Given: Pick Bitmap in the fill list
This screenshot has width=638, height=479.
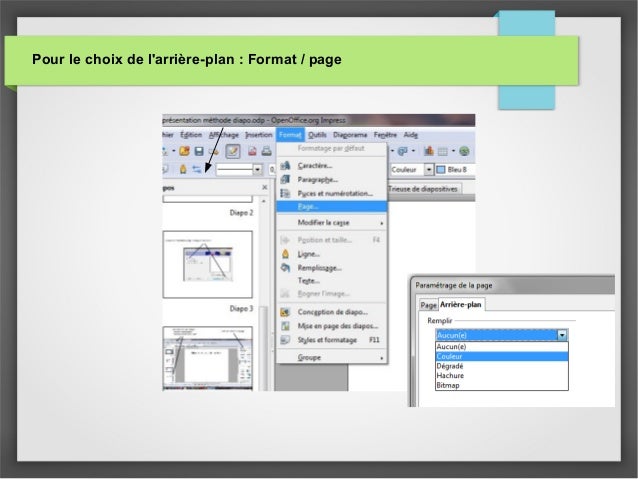Looking at the screenshot, I should click(501, 385).
